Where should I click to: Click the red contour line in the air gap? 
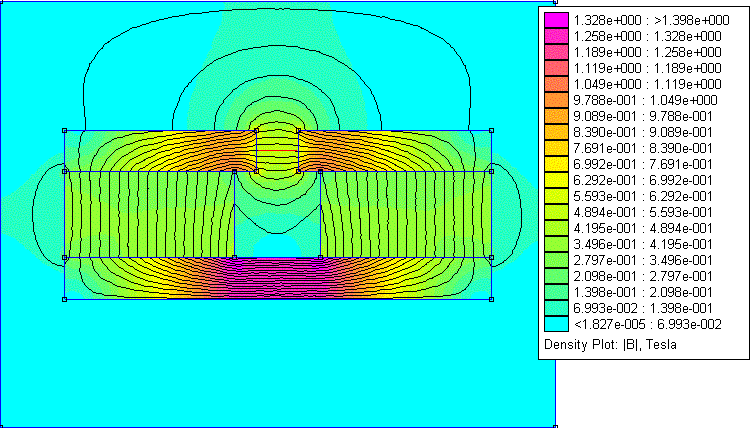[x=277, y=151]
